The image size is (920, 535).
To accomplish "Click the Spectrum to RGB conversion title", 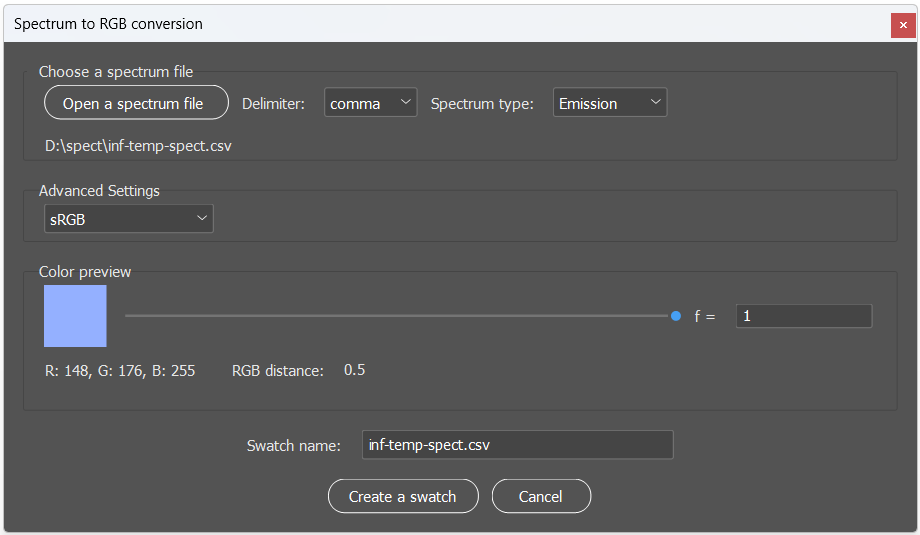I will [109, 24].
